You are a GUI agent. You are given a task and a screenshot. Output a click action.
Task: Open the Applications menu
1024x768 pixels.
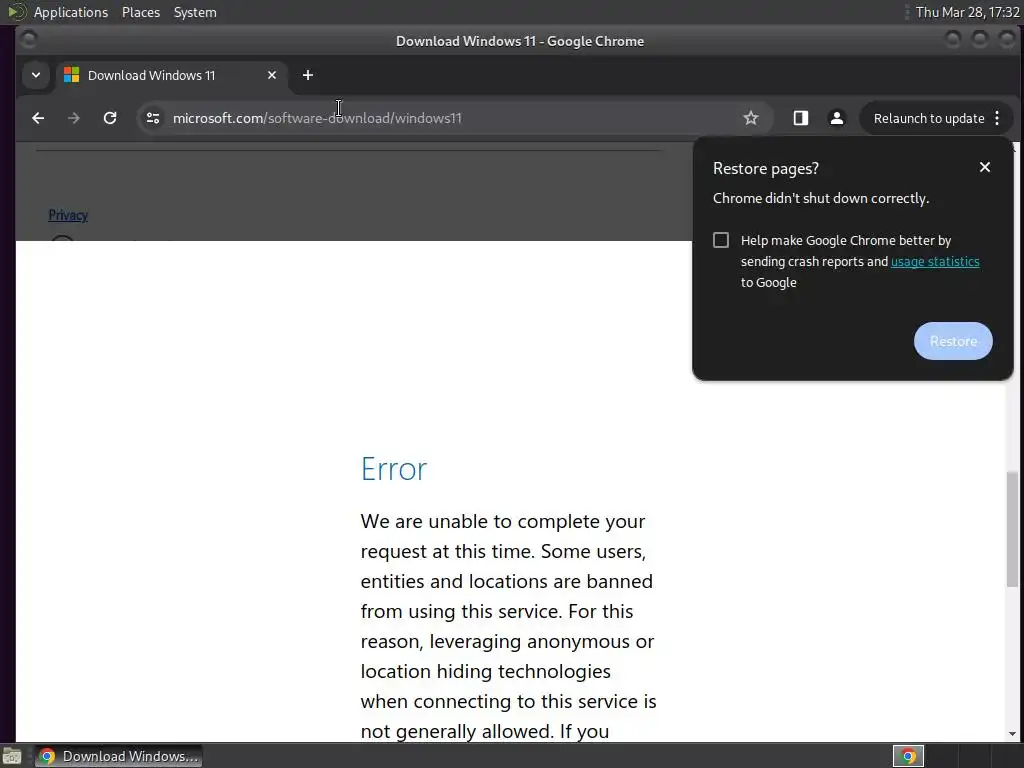71,12
